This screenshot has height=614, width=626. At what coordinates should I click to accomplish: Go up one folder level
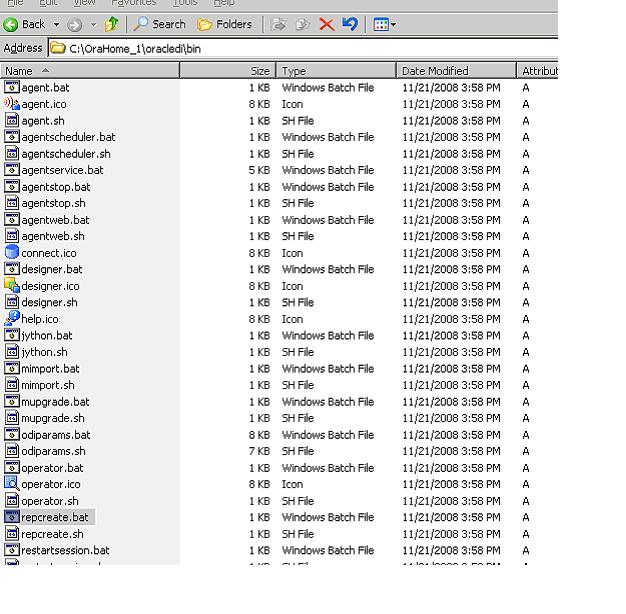pyautogui.click(x=111, y=24)
